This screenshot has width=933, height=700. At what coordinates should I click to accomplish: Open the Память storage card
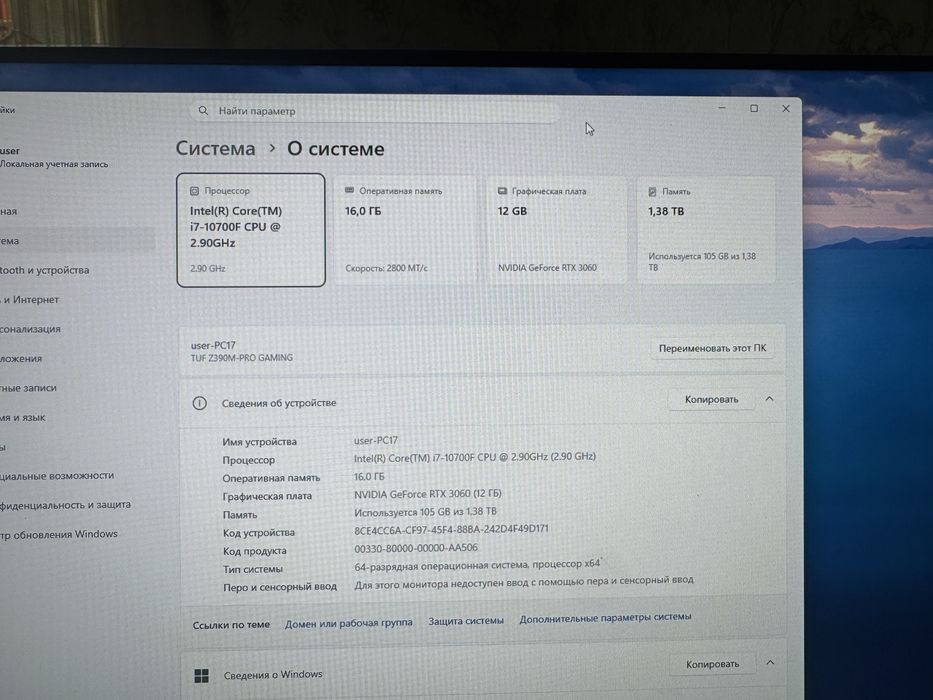click(x=706, y=230)
